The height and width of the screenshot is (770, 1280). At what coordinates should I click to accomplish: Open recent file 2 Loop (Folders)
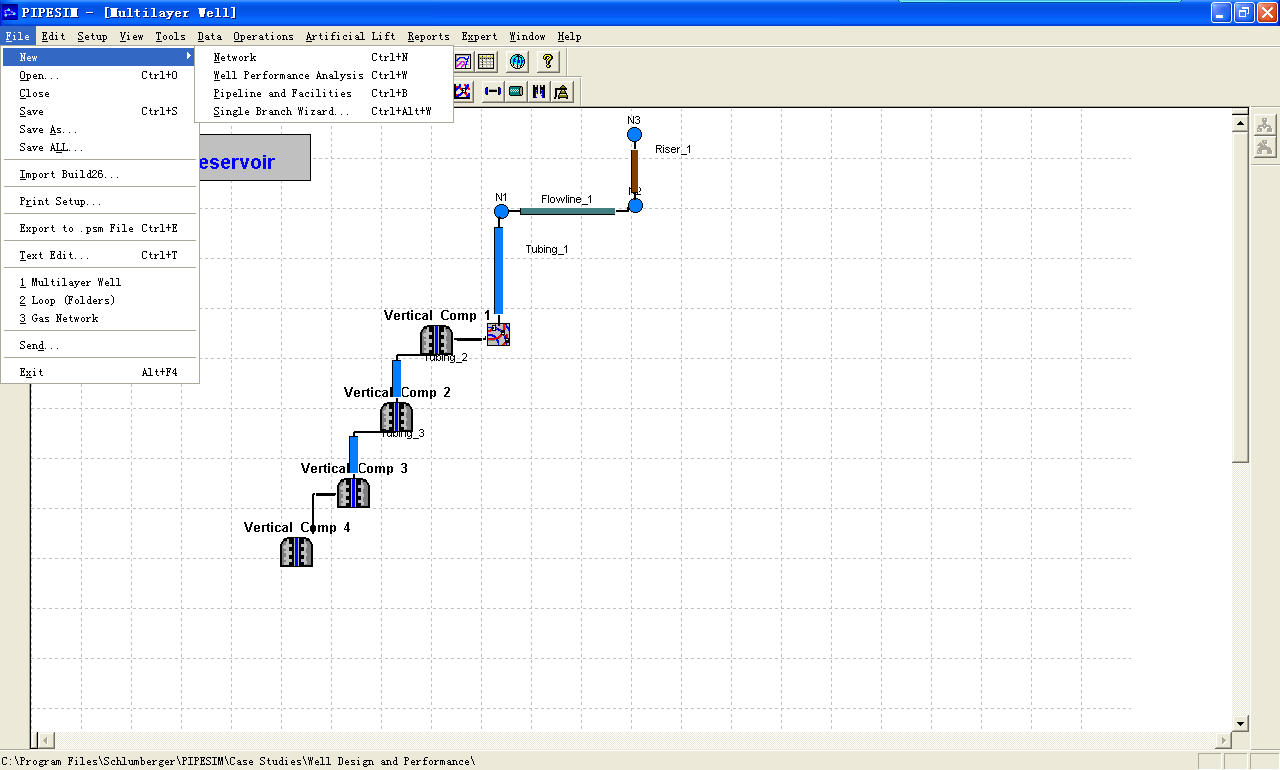click(x=100, y=300)
